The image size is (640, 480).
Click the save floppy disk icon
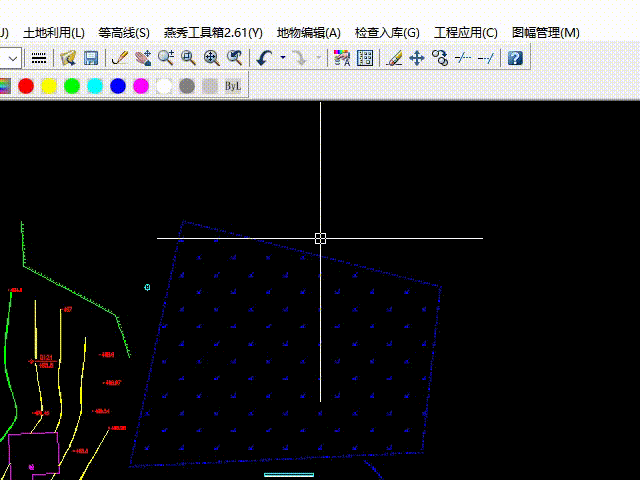tap(91, 58)
